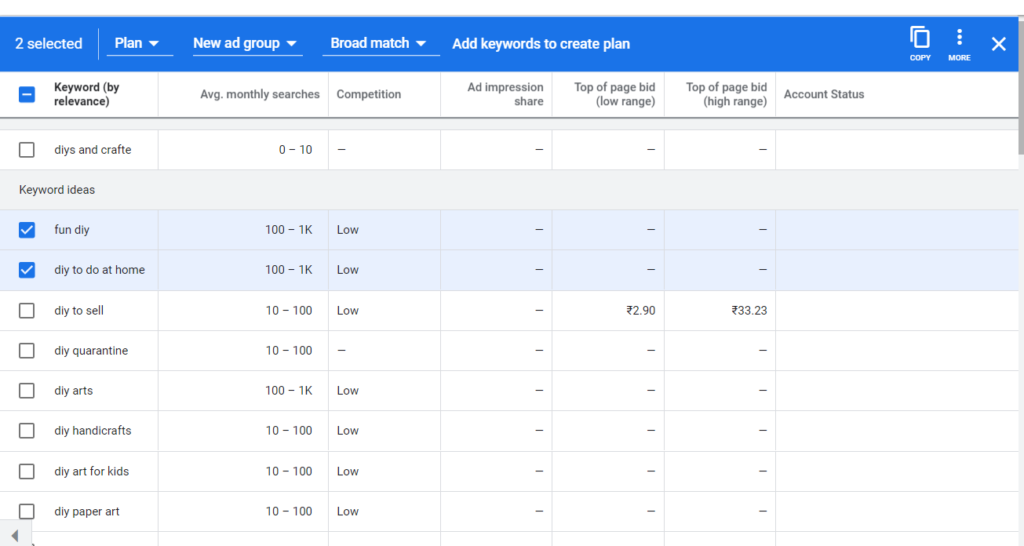This screenshot has width=1024, height=546.
Task: Close the selection bar with X icon
Action: (998, 44)
